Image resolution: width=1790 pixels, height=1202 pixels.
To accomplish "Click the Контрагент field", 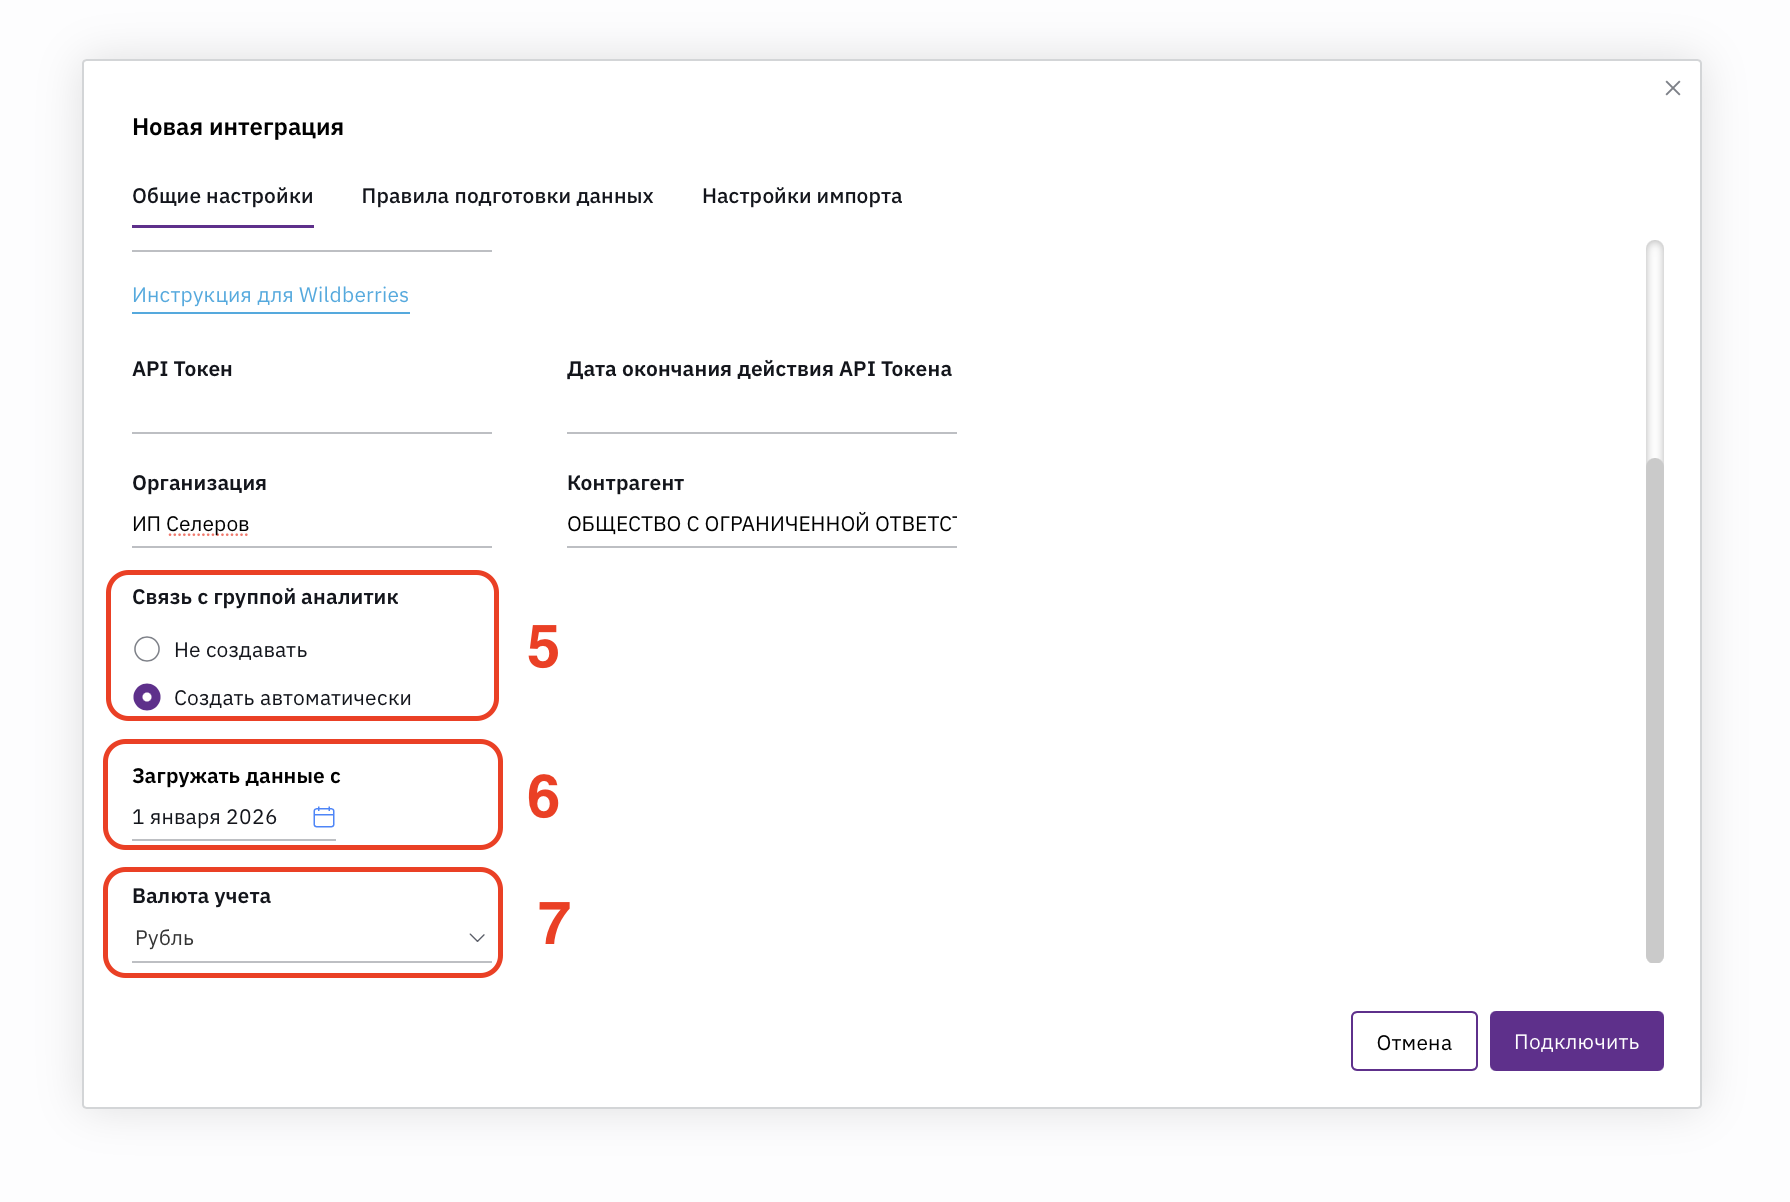I will 761,524.
